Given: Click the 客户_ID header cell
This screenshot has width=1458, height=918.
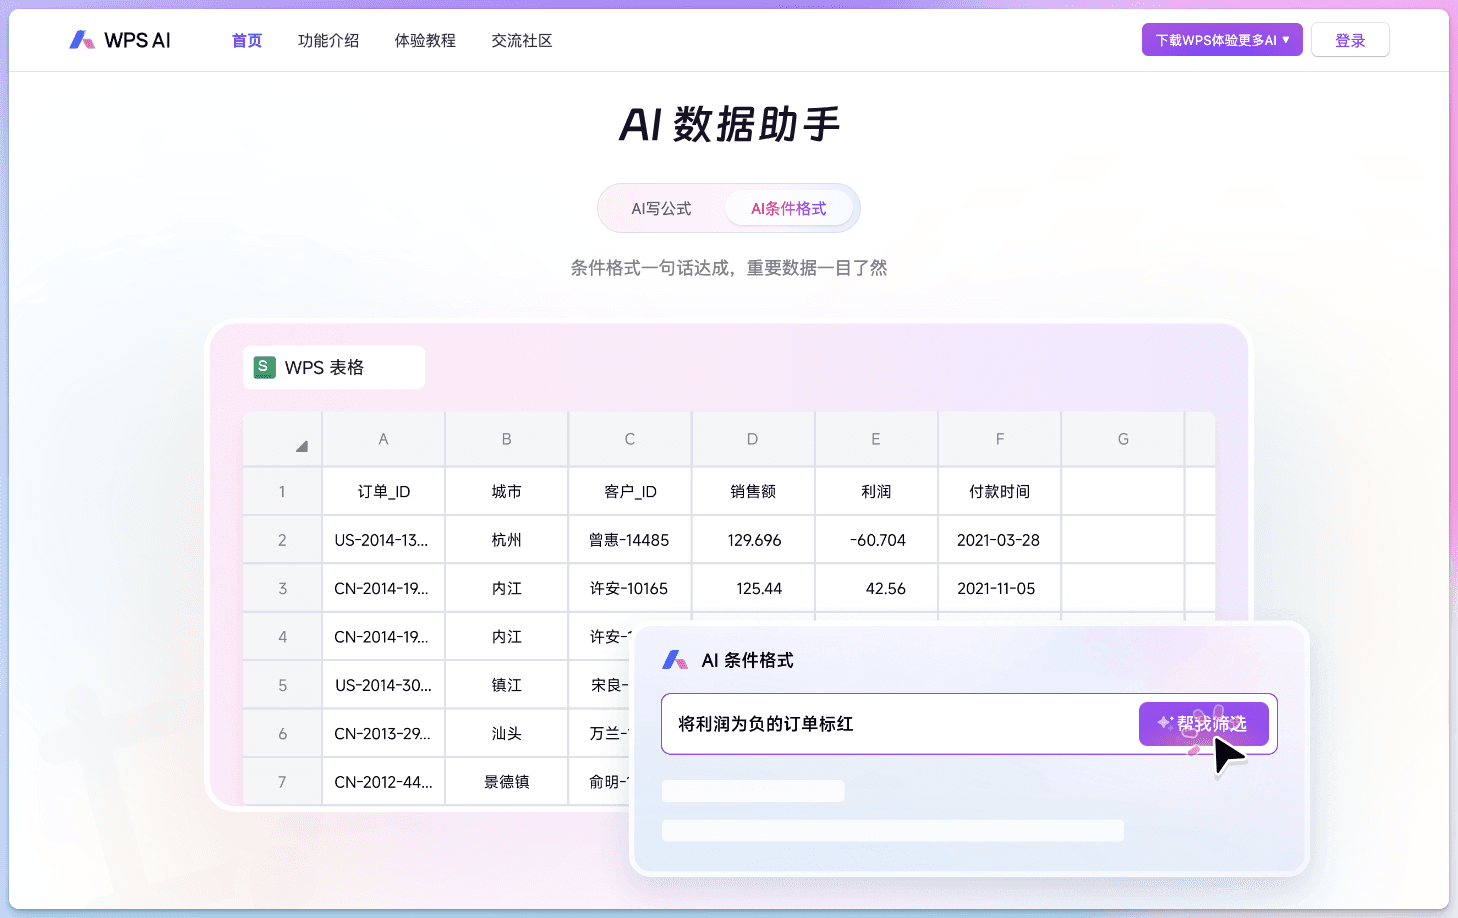Looking at the screenshot, I should 630,491.
